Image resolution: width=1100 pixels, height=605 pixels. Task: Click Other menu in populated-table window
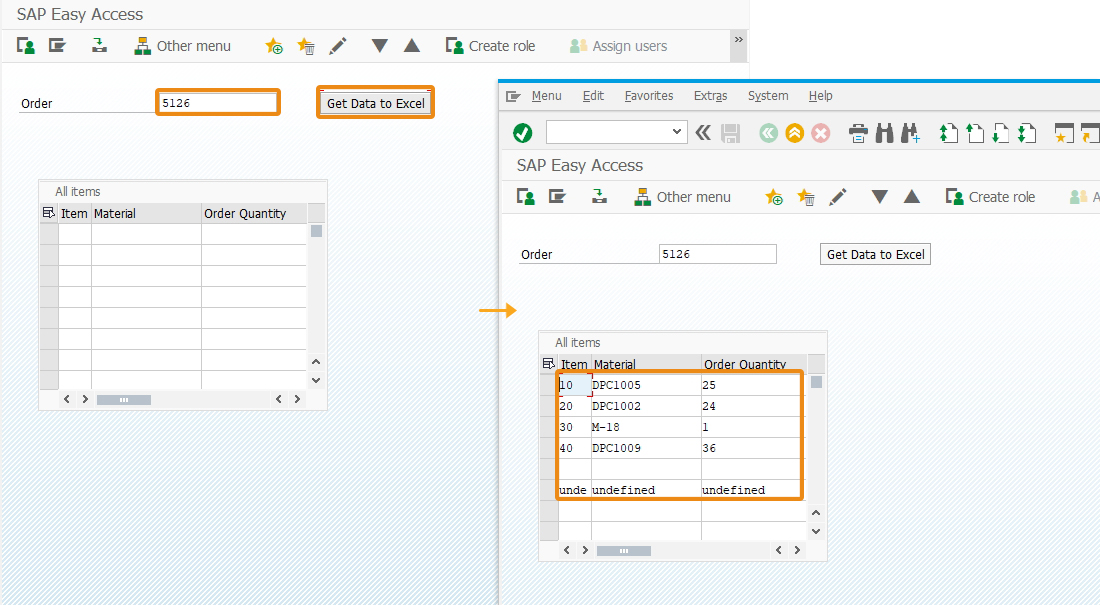(683, 197)
